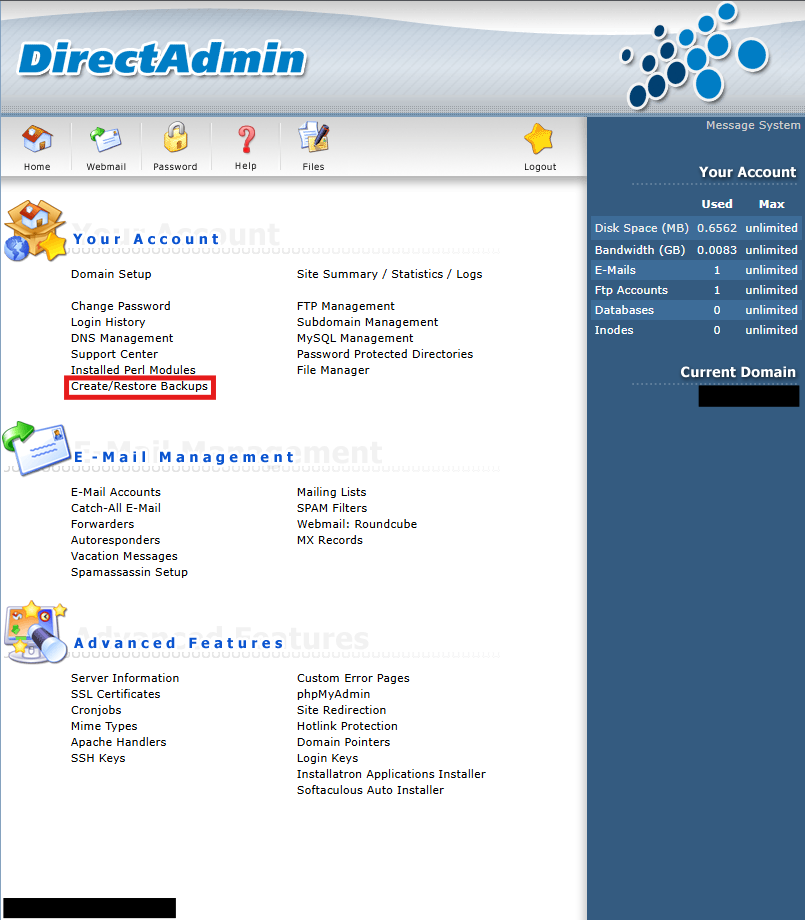The image size is (805, 920).
Task: Click the Logout star icon
Action: tap(539, 139)
